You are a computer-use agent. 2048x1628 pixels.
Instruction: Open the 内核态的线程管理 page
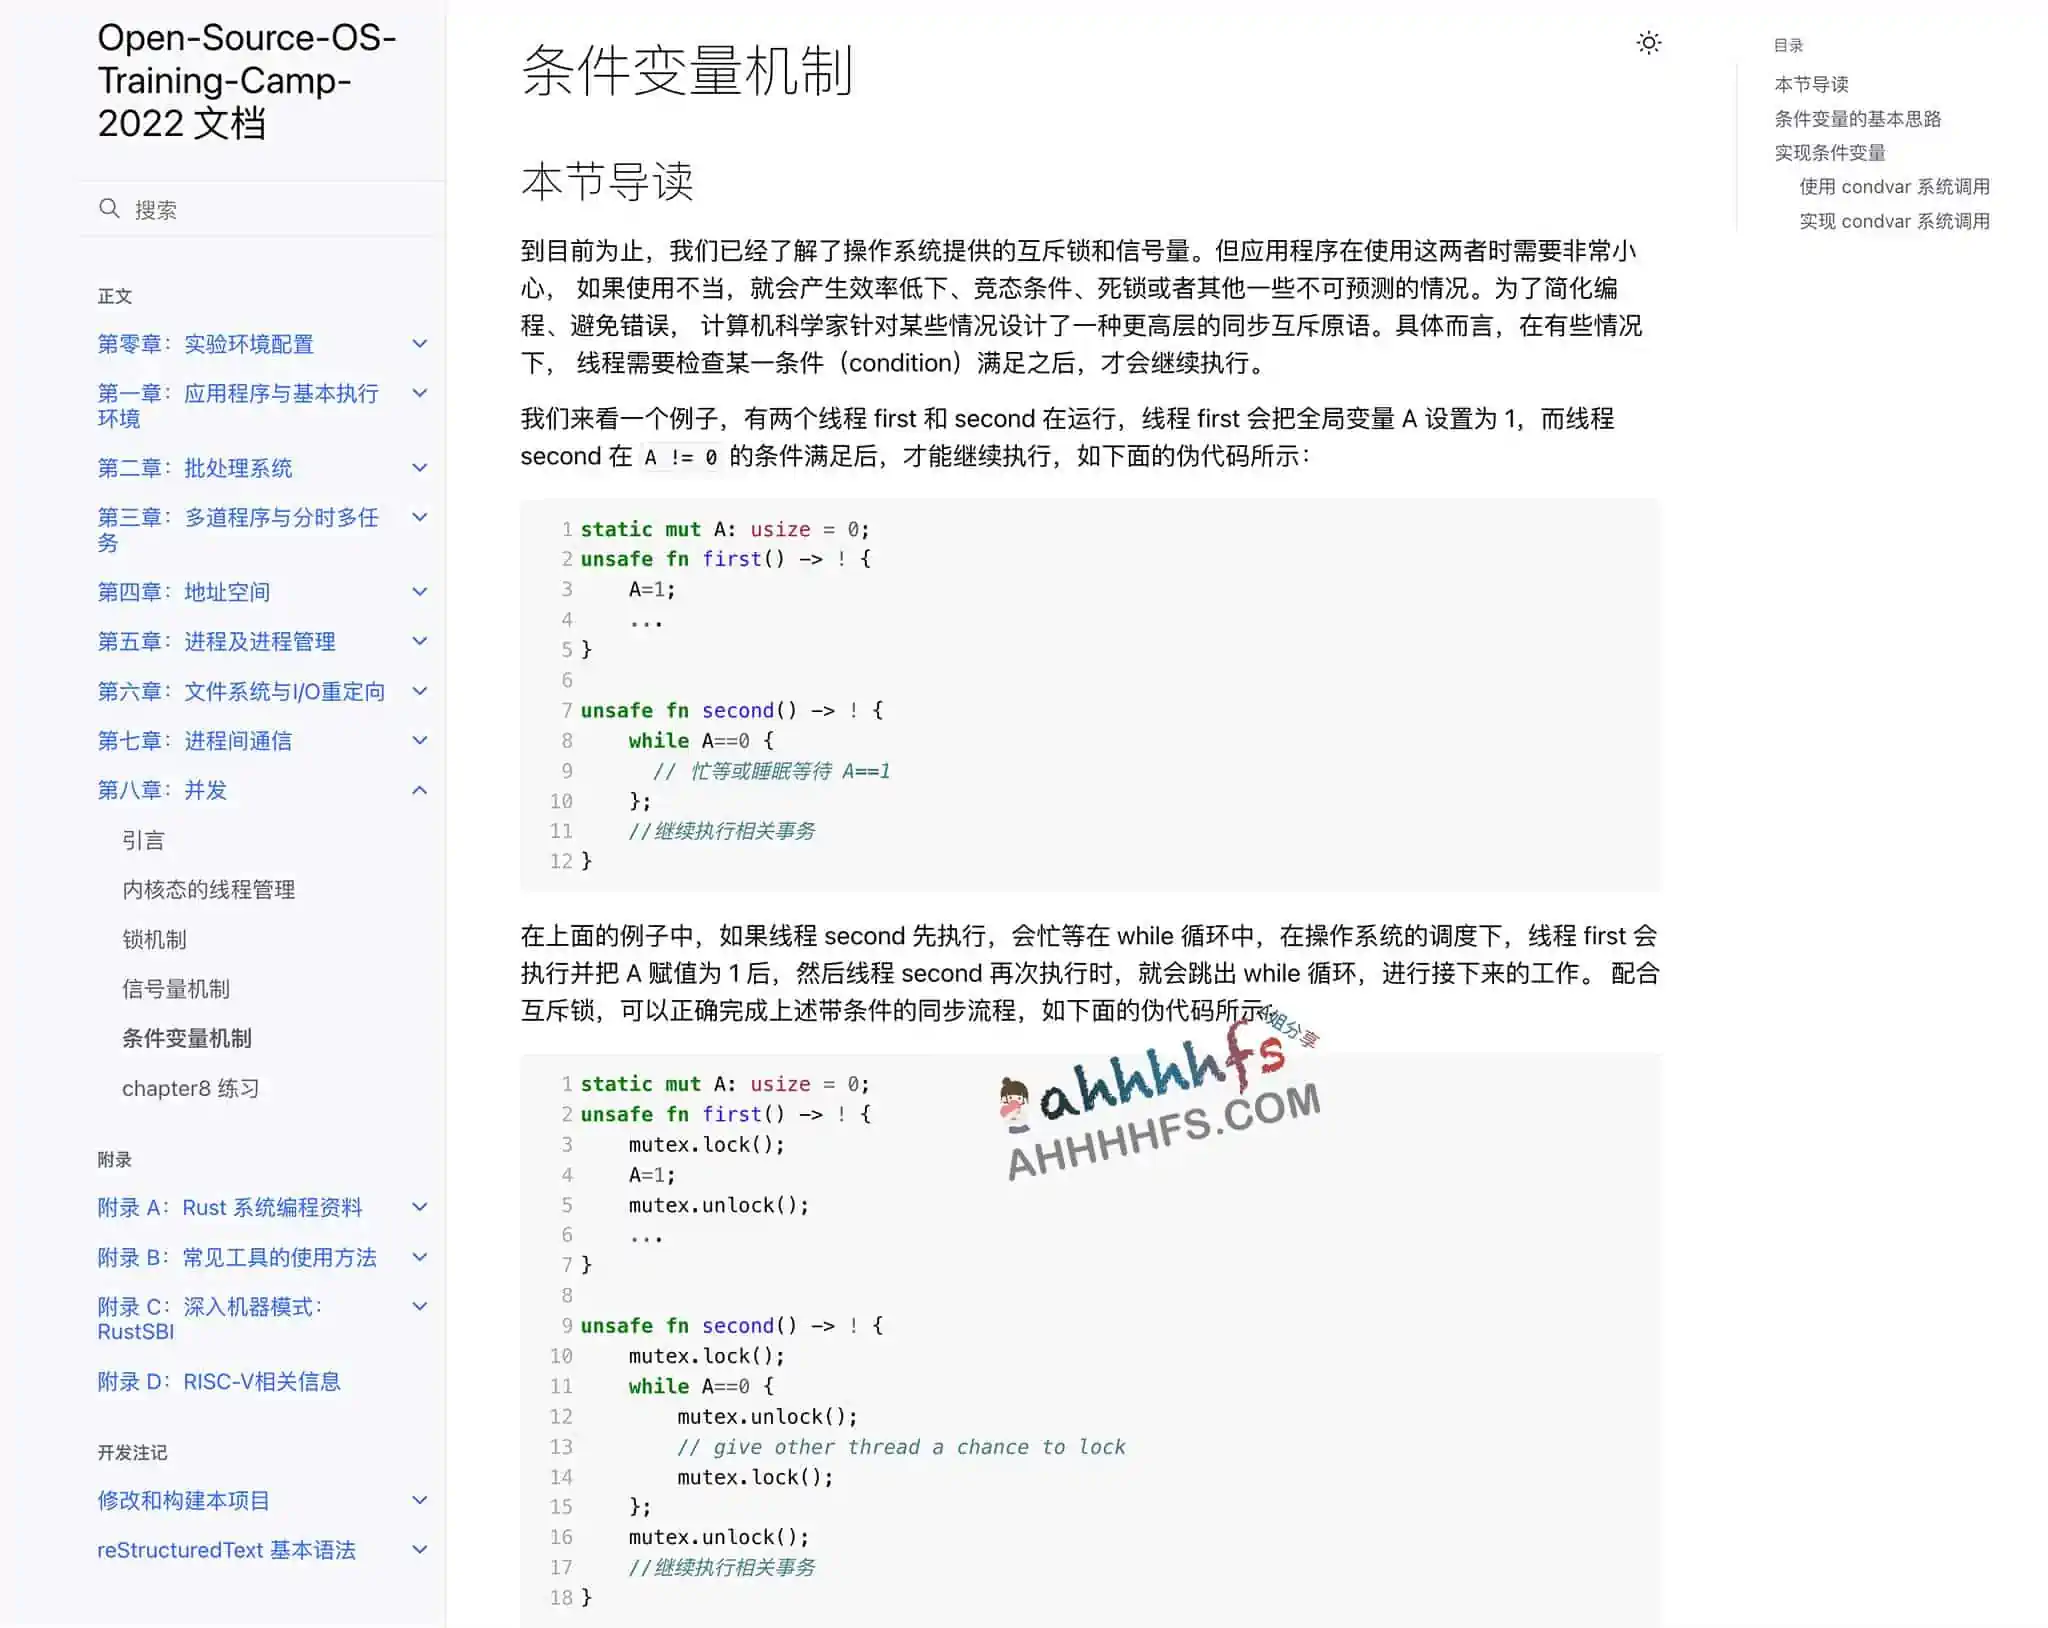210,889
